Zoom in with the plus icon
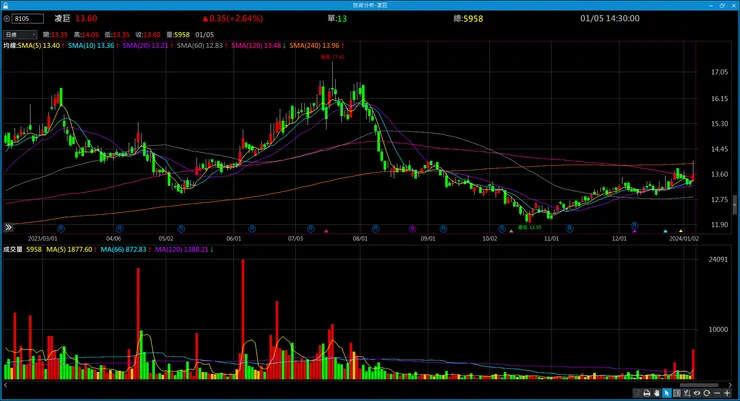Viewport: 740px width, 401px height. coord(727,393)
